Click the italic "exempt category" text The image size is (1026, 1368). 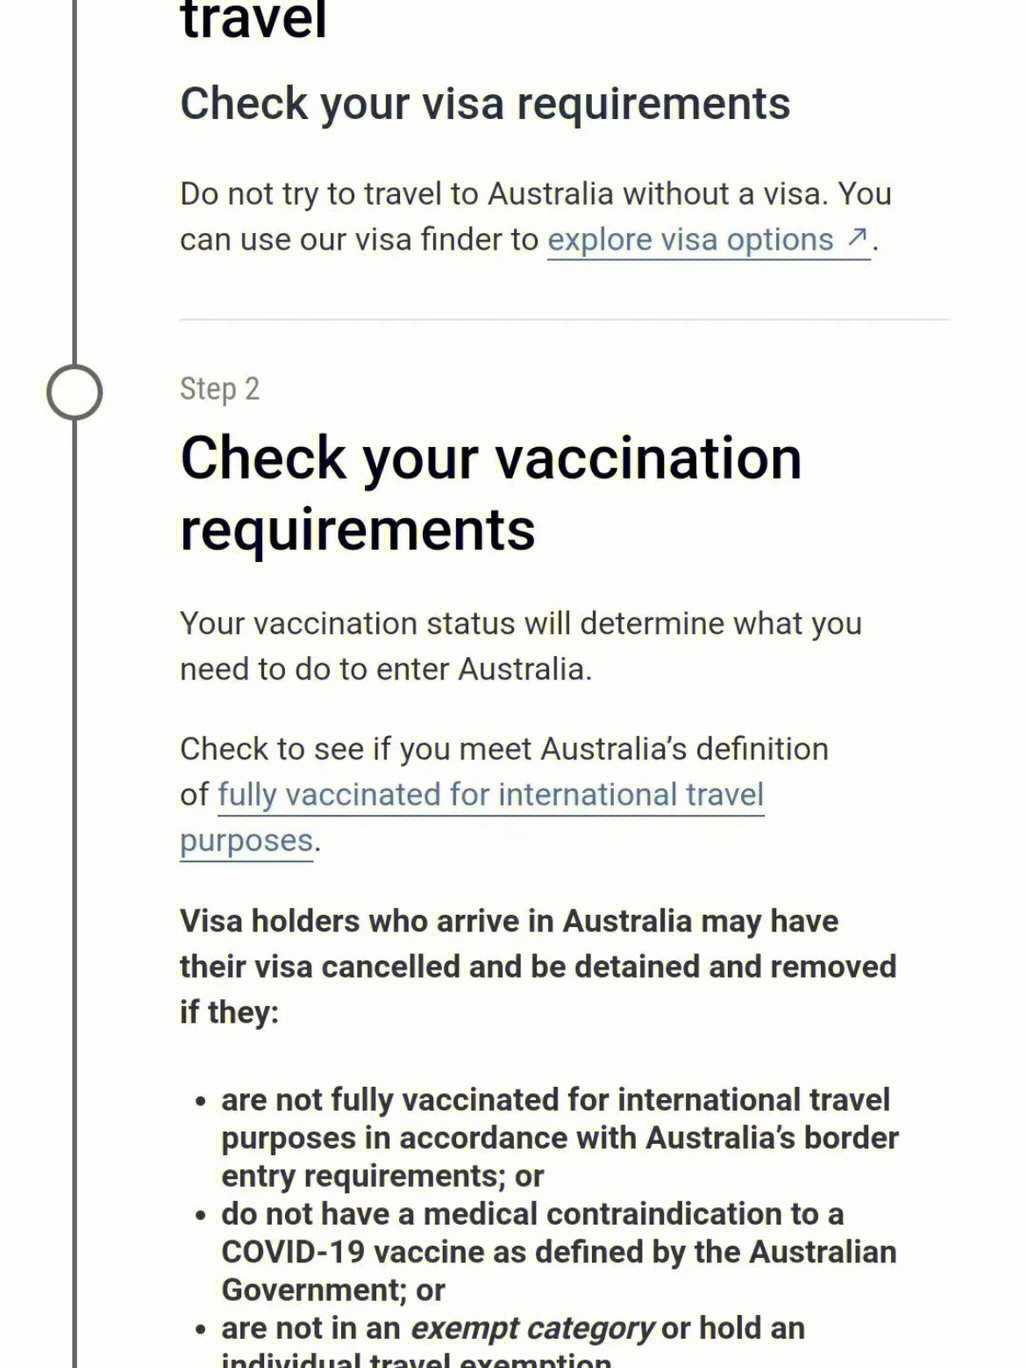pos(532,1328)
